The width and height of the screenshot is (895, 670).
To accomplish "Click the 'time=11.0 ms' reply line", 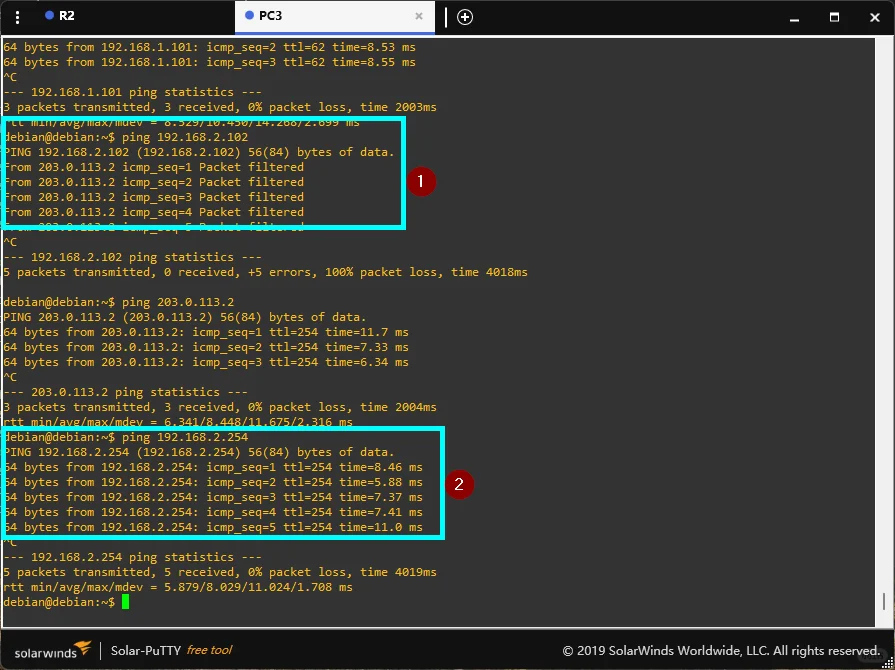I will (x=213, y=527).
